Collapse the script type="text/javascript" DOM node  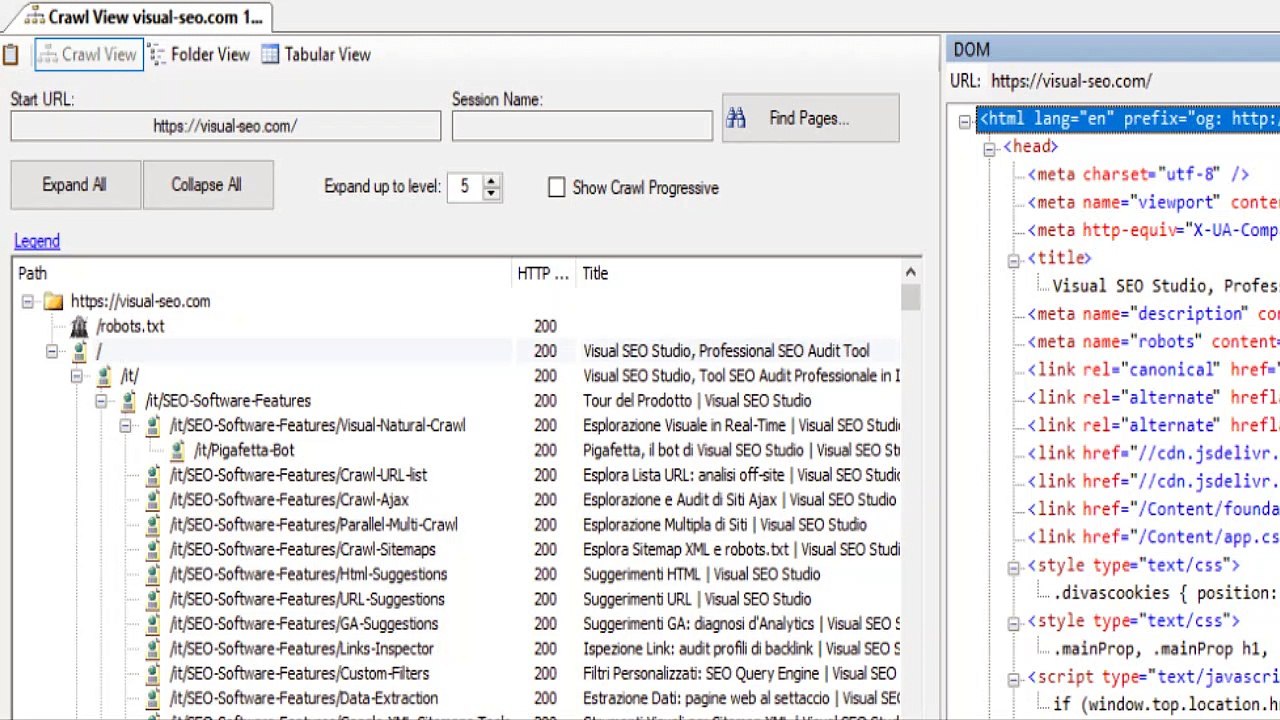(1013, 679)
